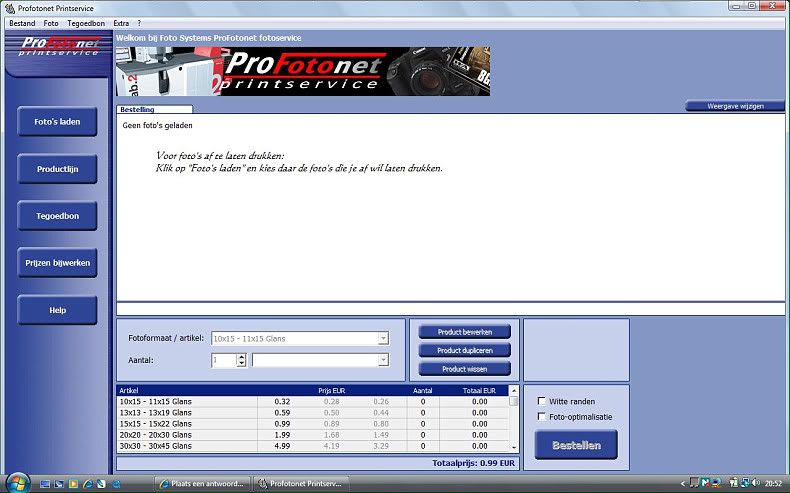This screenshot has height=493, width=790.
Task: Open Internet Explorer from the Quick Launch bar
Action: [88, 483]
